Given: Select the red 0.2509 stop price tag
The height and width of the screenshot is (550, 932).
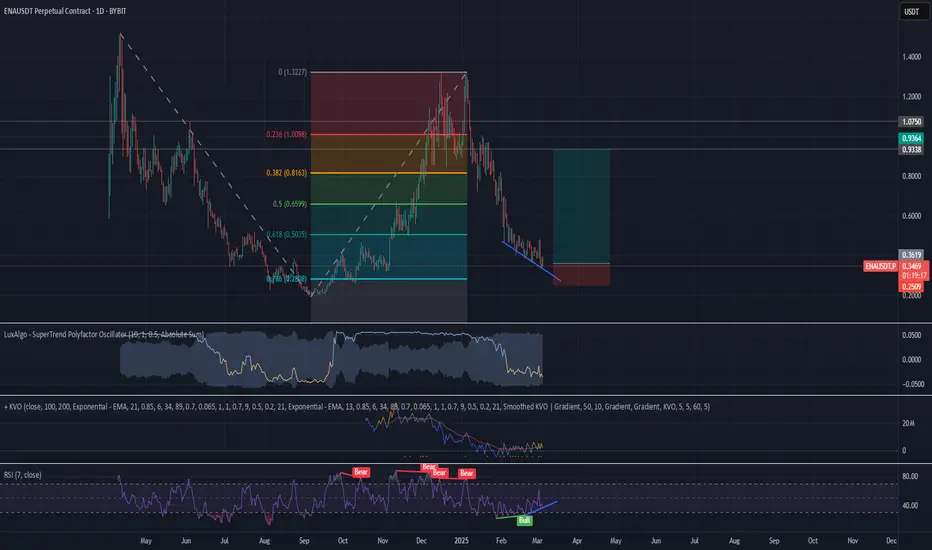Looking at the screenshot, I should [x=912, y=287].
